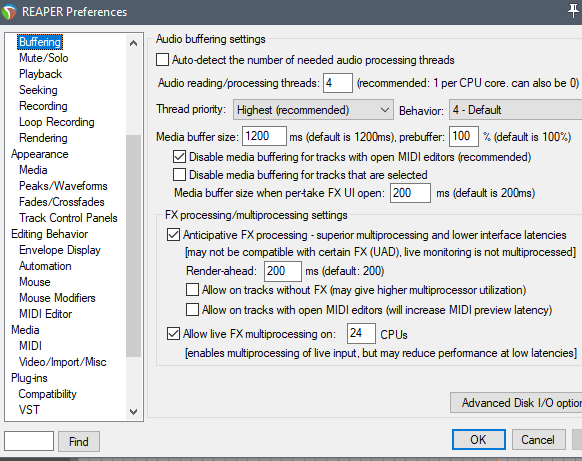Toggle Allow live FX multiprocessing checkbox
The height and width of the screenshot is (461, 582).
173,334
